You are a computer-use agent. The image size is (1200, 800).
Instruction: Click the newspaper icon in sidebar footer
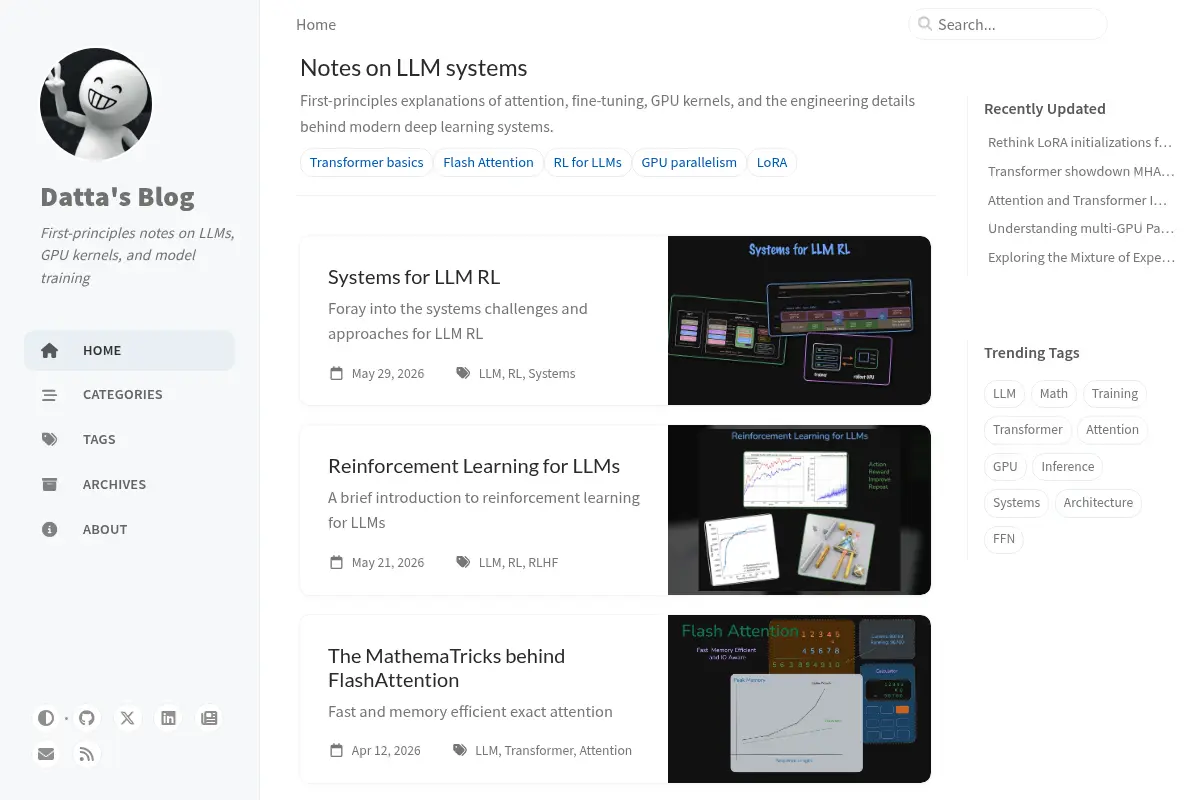209,718
